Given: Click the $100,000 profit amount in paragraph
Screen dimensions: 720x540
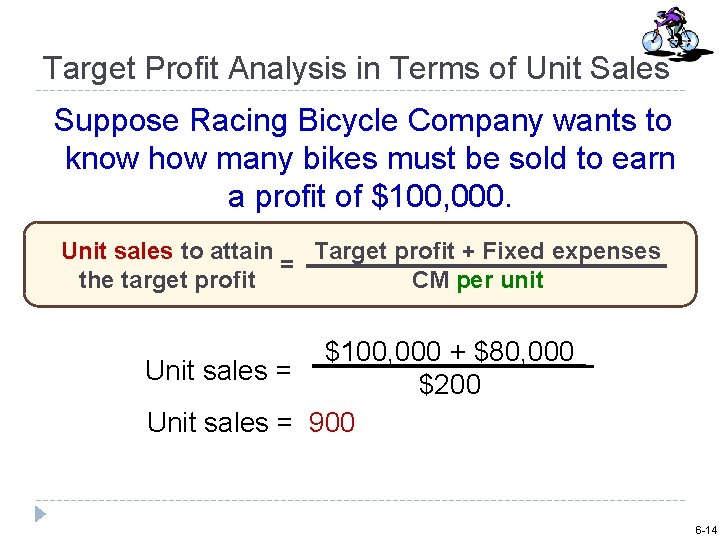Looking at the screenshot, I should point(439,196).
